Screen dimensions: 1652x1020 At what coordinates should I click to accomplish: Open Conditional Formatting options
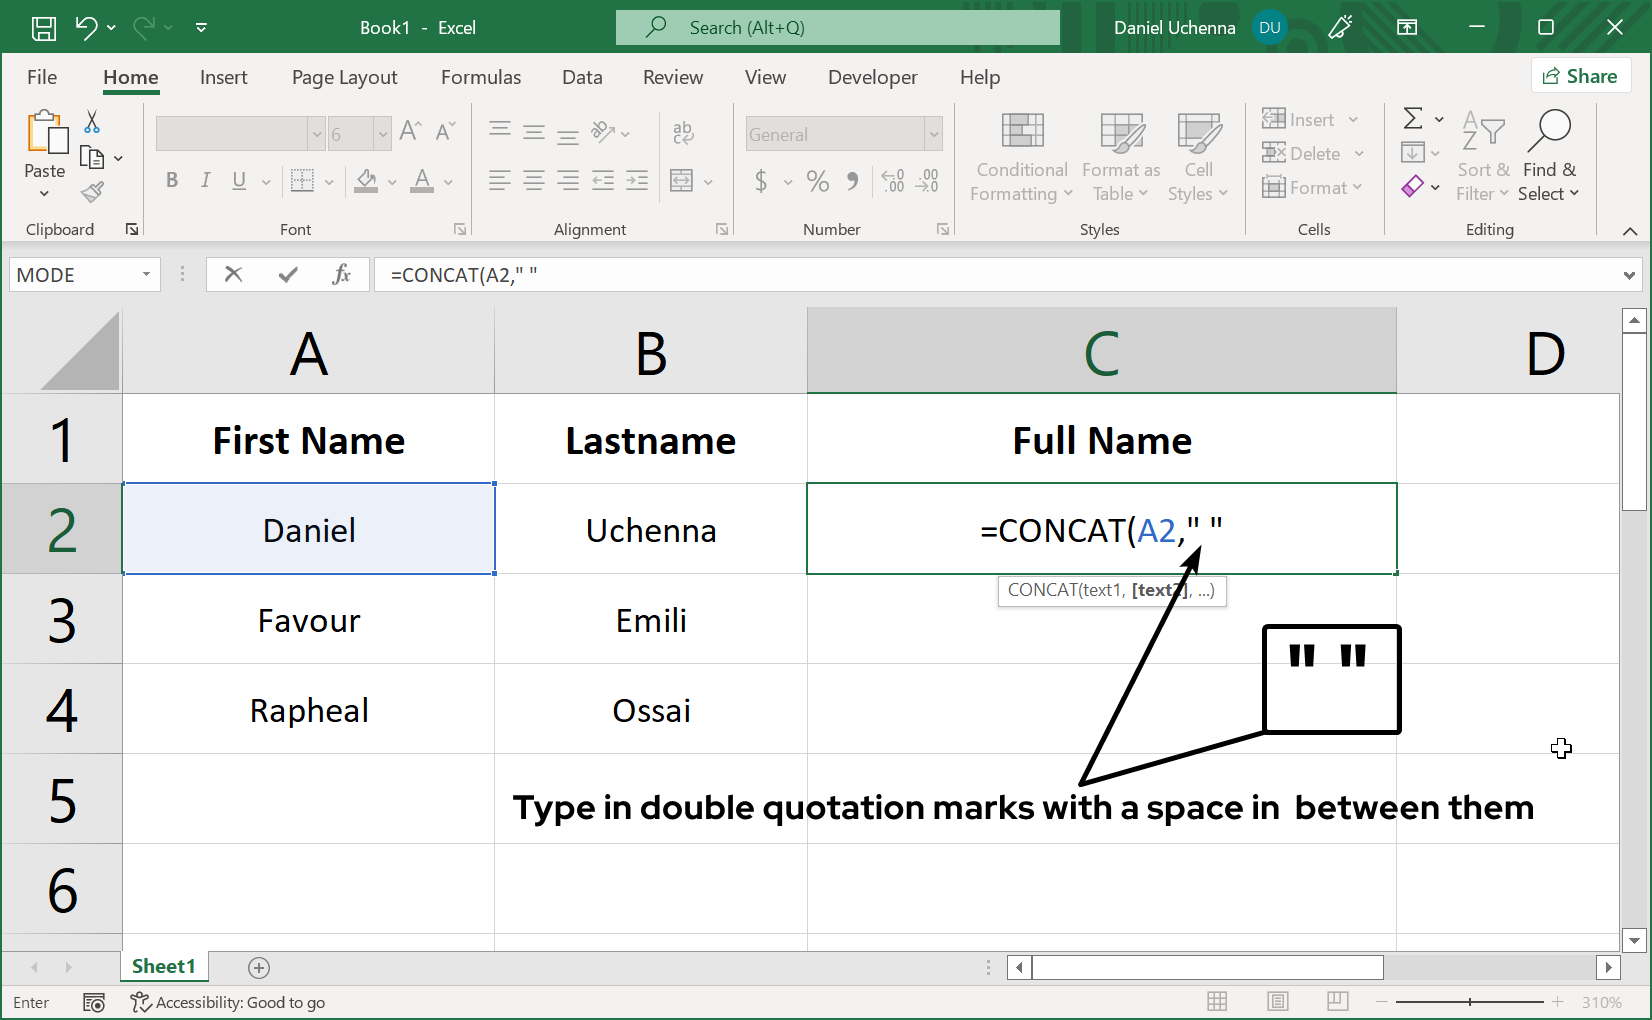click(1019, 157)
